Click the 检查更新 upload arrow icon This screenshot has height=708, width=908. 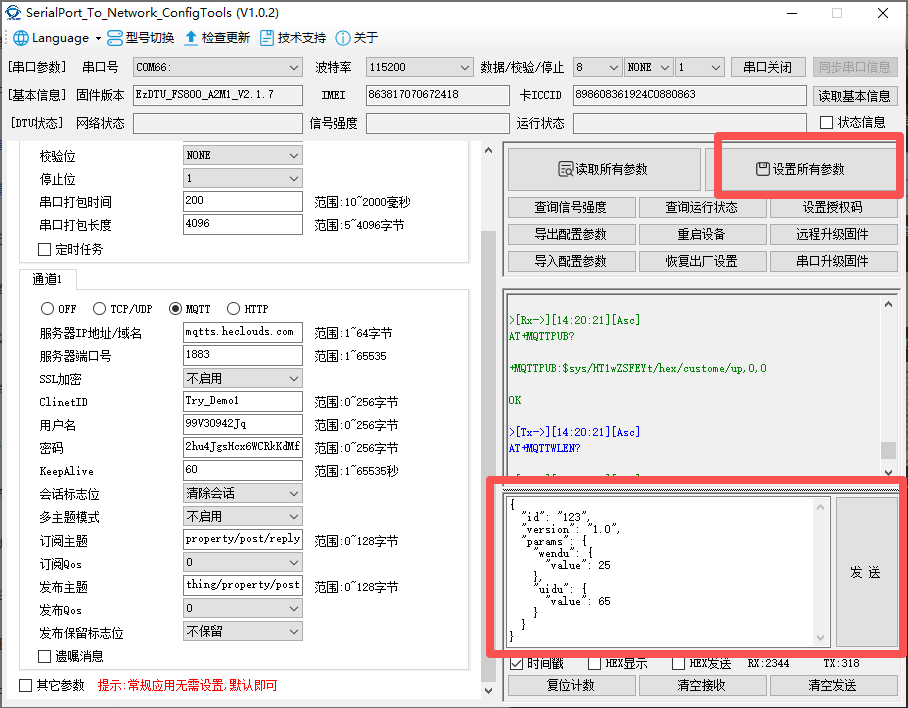point(191,38)
